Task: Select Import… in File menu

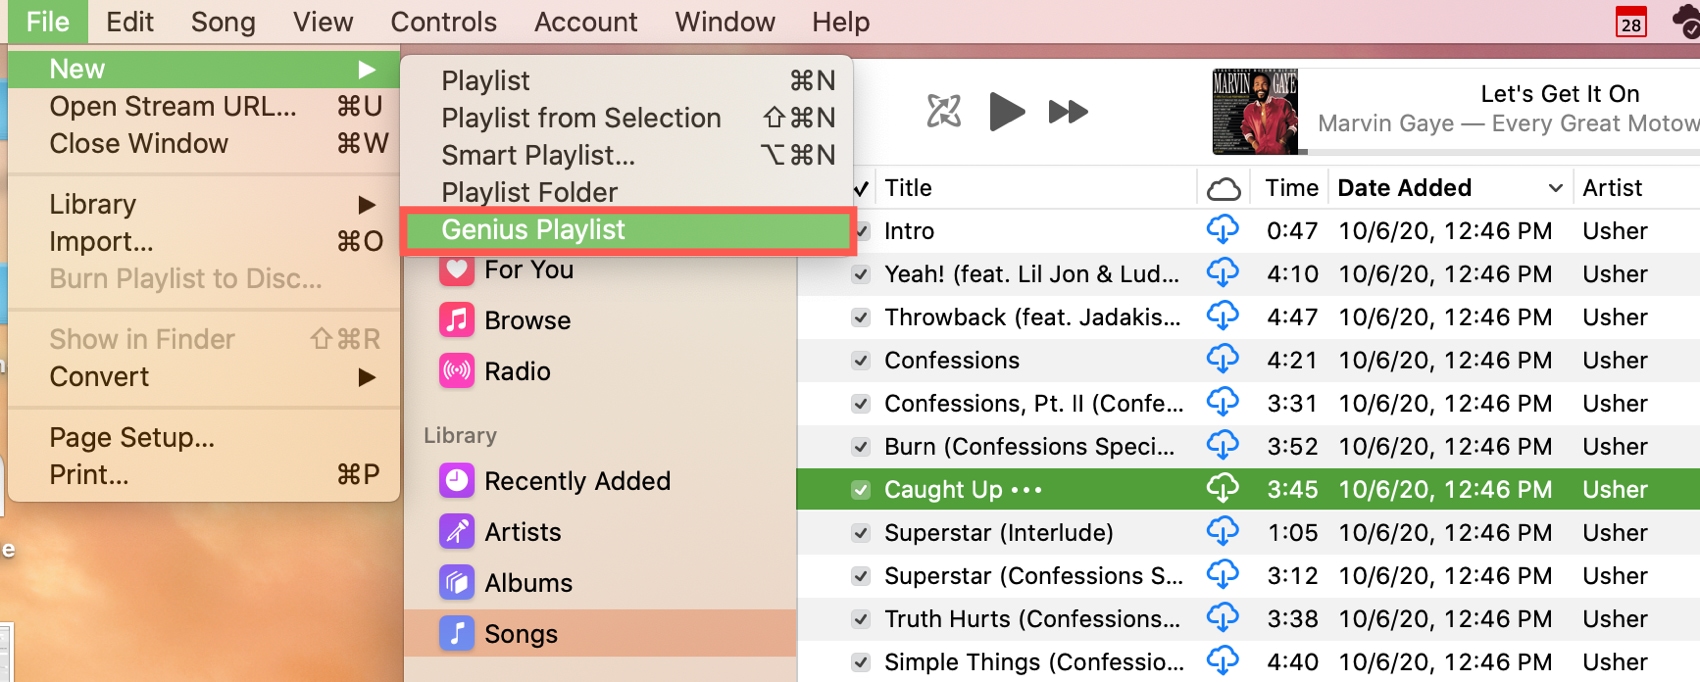Action: (x=204, y=241)
